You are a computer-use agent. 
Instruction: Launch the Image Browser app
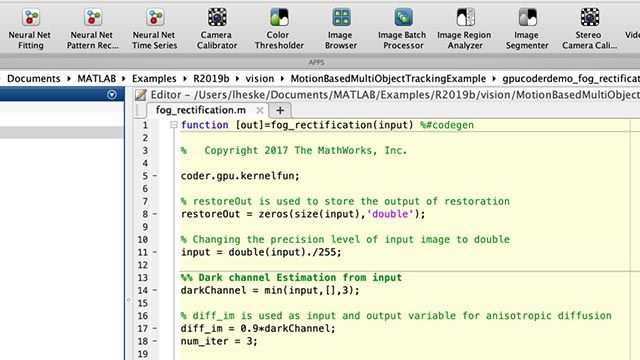[341, 29]
